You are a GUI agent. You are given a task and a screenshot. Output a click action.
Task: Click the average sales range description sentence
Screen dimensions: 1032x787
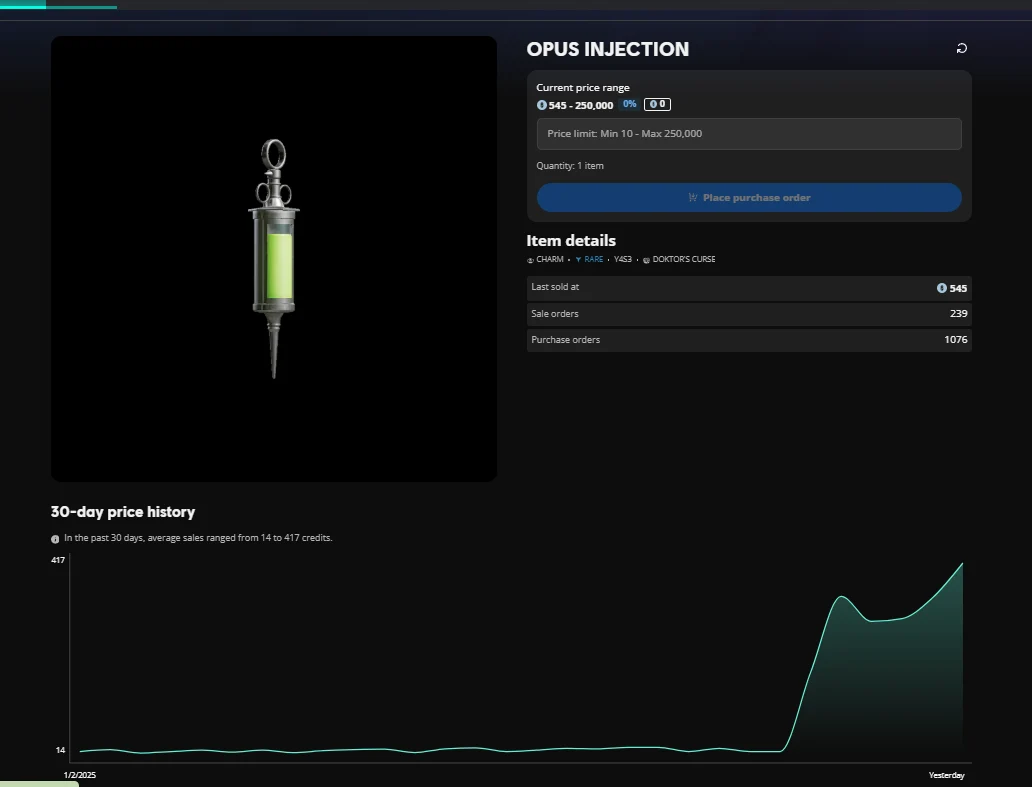tap(198, 538)
